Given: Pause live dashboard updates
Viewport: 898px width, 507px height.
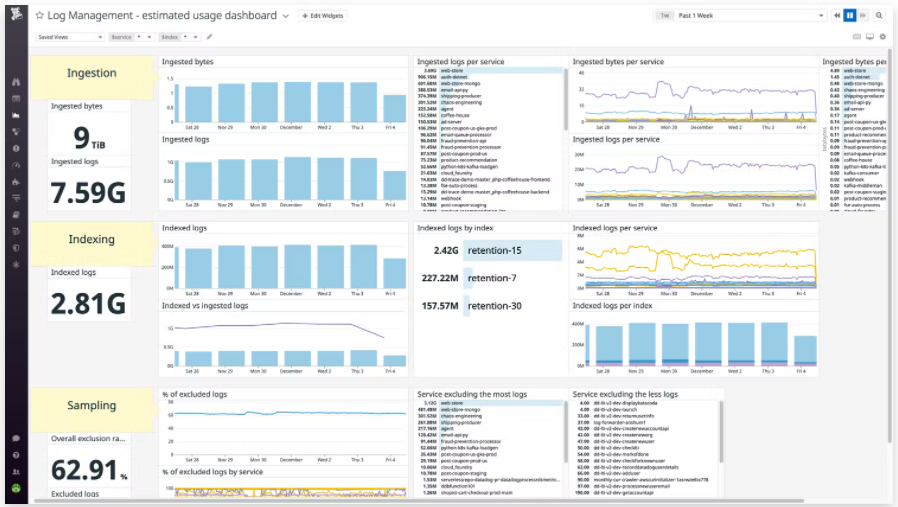Looking at the screenshot, I should click(x=850, y=16).
